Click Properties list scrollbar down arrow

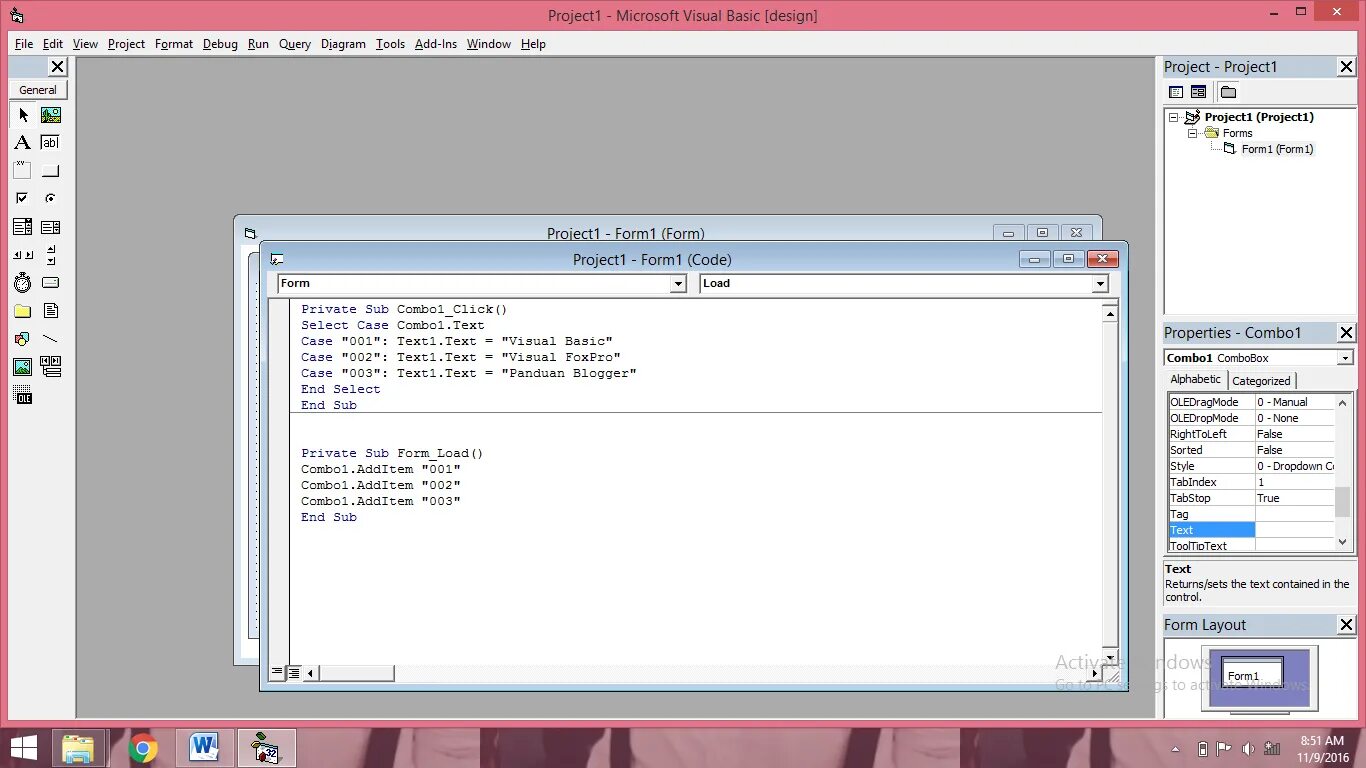(x=1343, y=542)
